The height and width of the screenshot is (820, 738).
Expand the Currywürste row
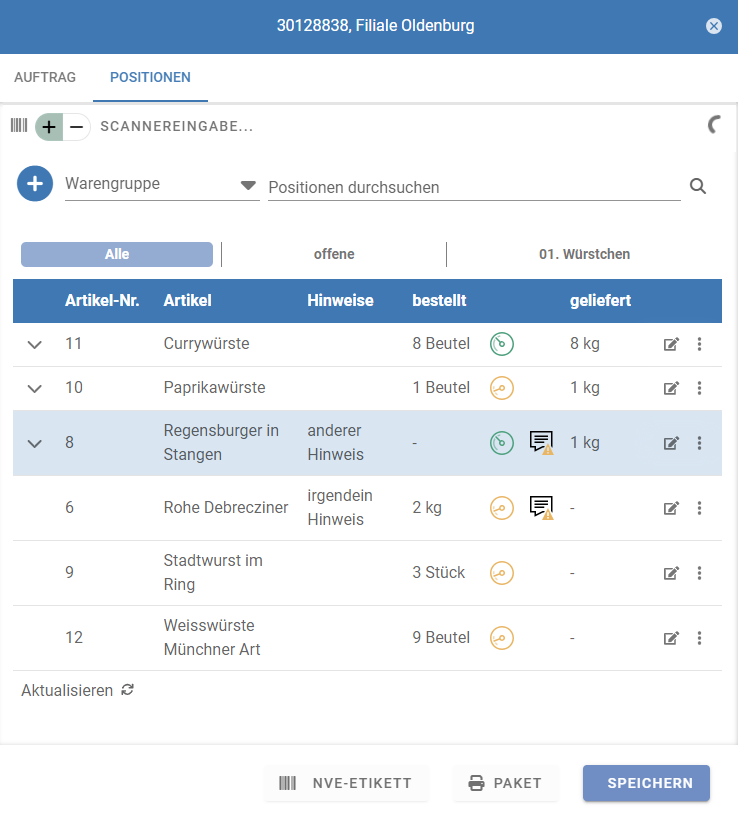click(35, 345)
